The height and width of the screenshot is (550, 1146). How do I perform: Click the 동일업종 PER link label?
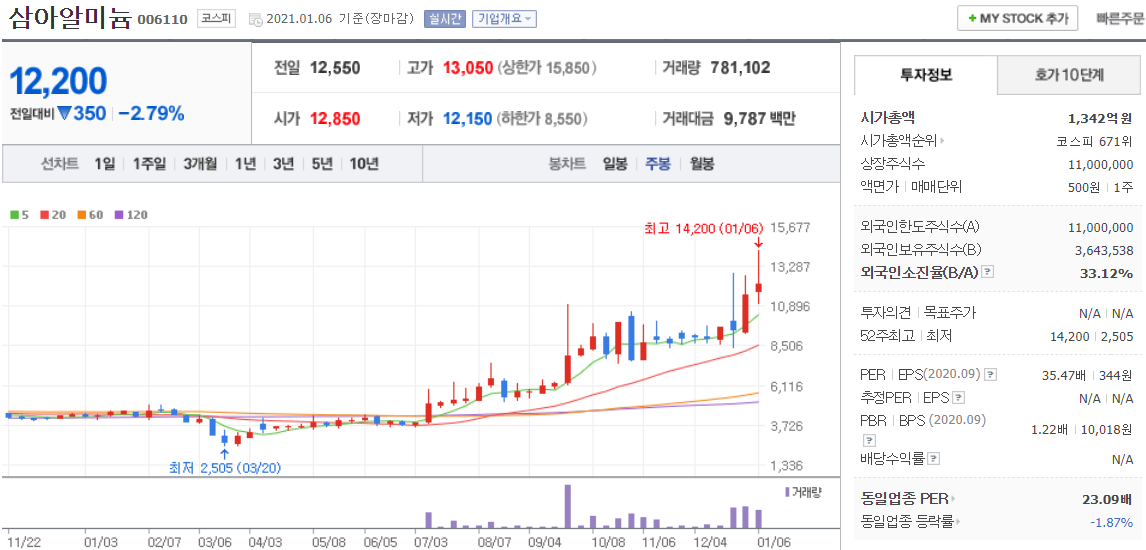(x=905, y=500)
